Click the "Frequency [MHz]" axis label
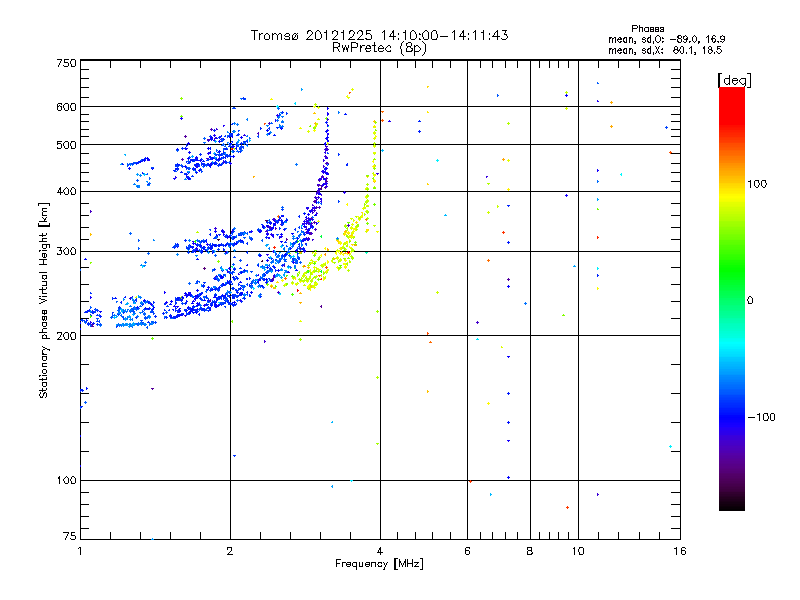 pyautogui.click(x=379, y=563)
